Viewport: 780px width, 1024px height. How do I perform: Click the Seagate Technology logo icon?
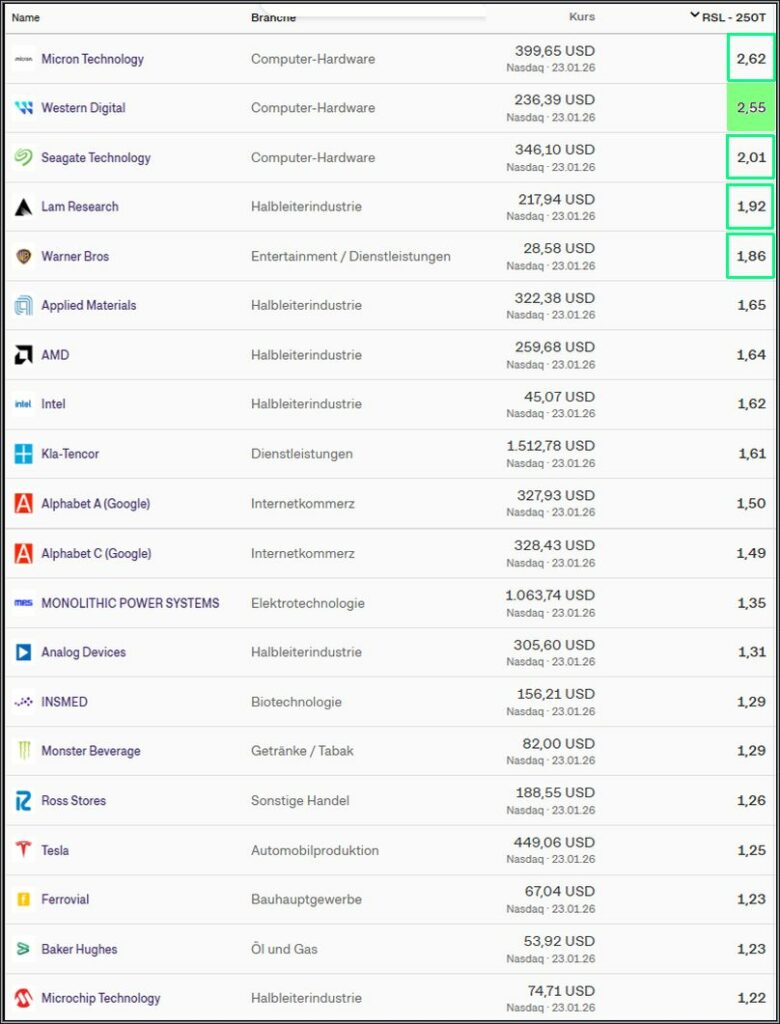[x=23, y=158]
